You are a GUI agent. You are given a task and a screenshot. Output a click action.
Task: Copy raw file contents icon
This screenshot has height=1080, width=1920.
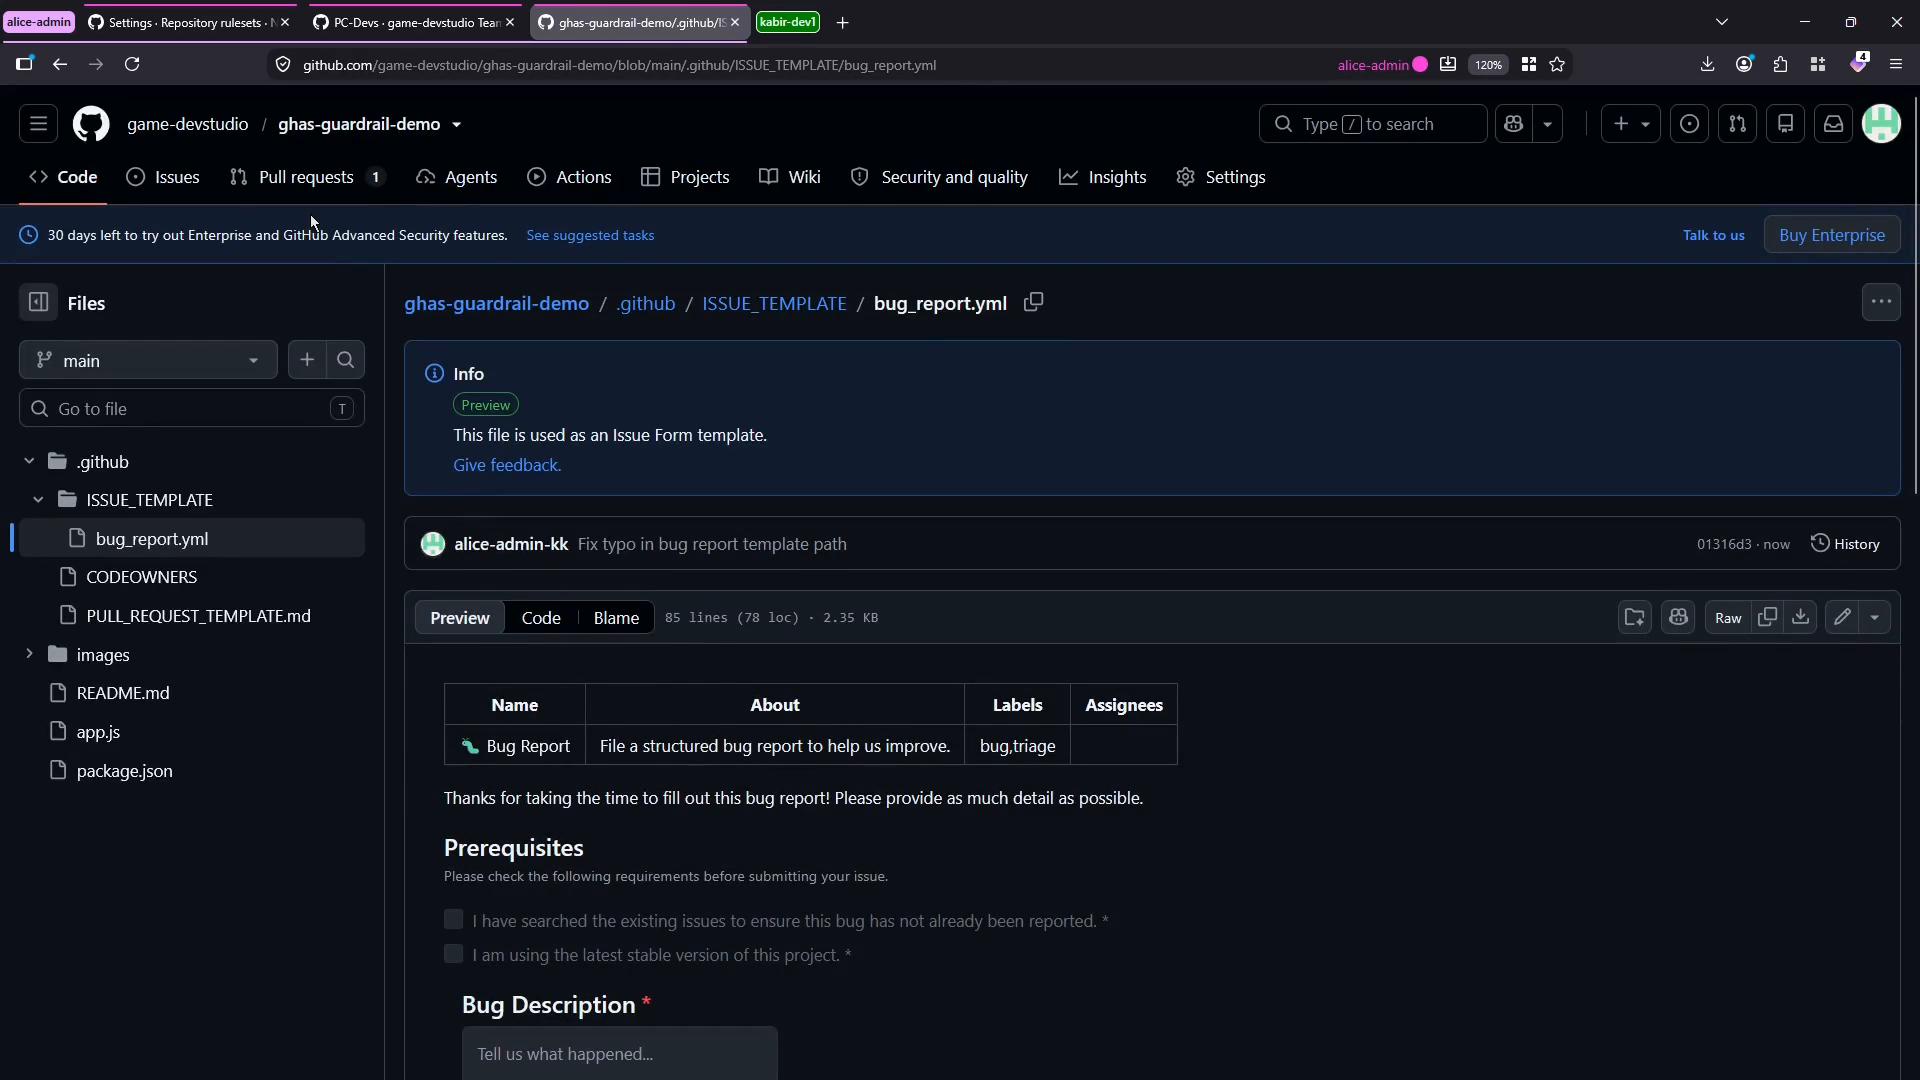click(1767, 618)
